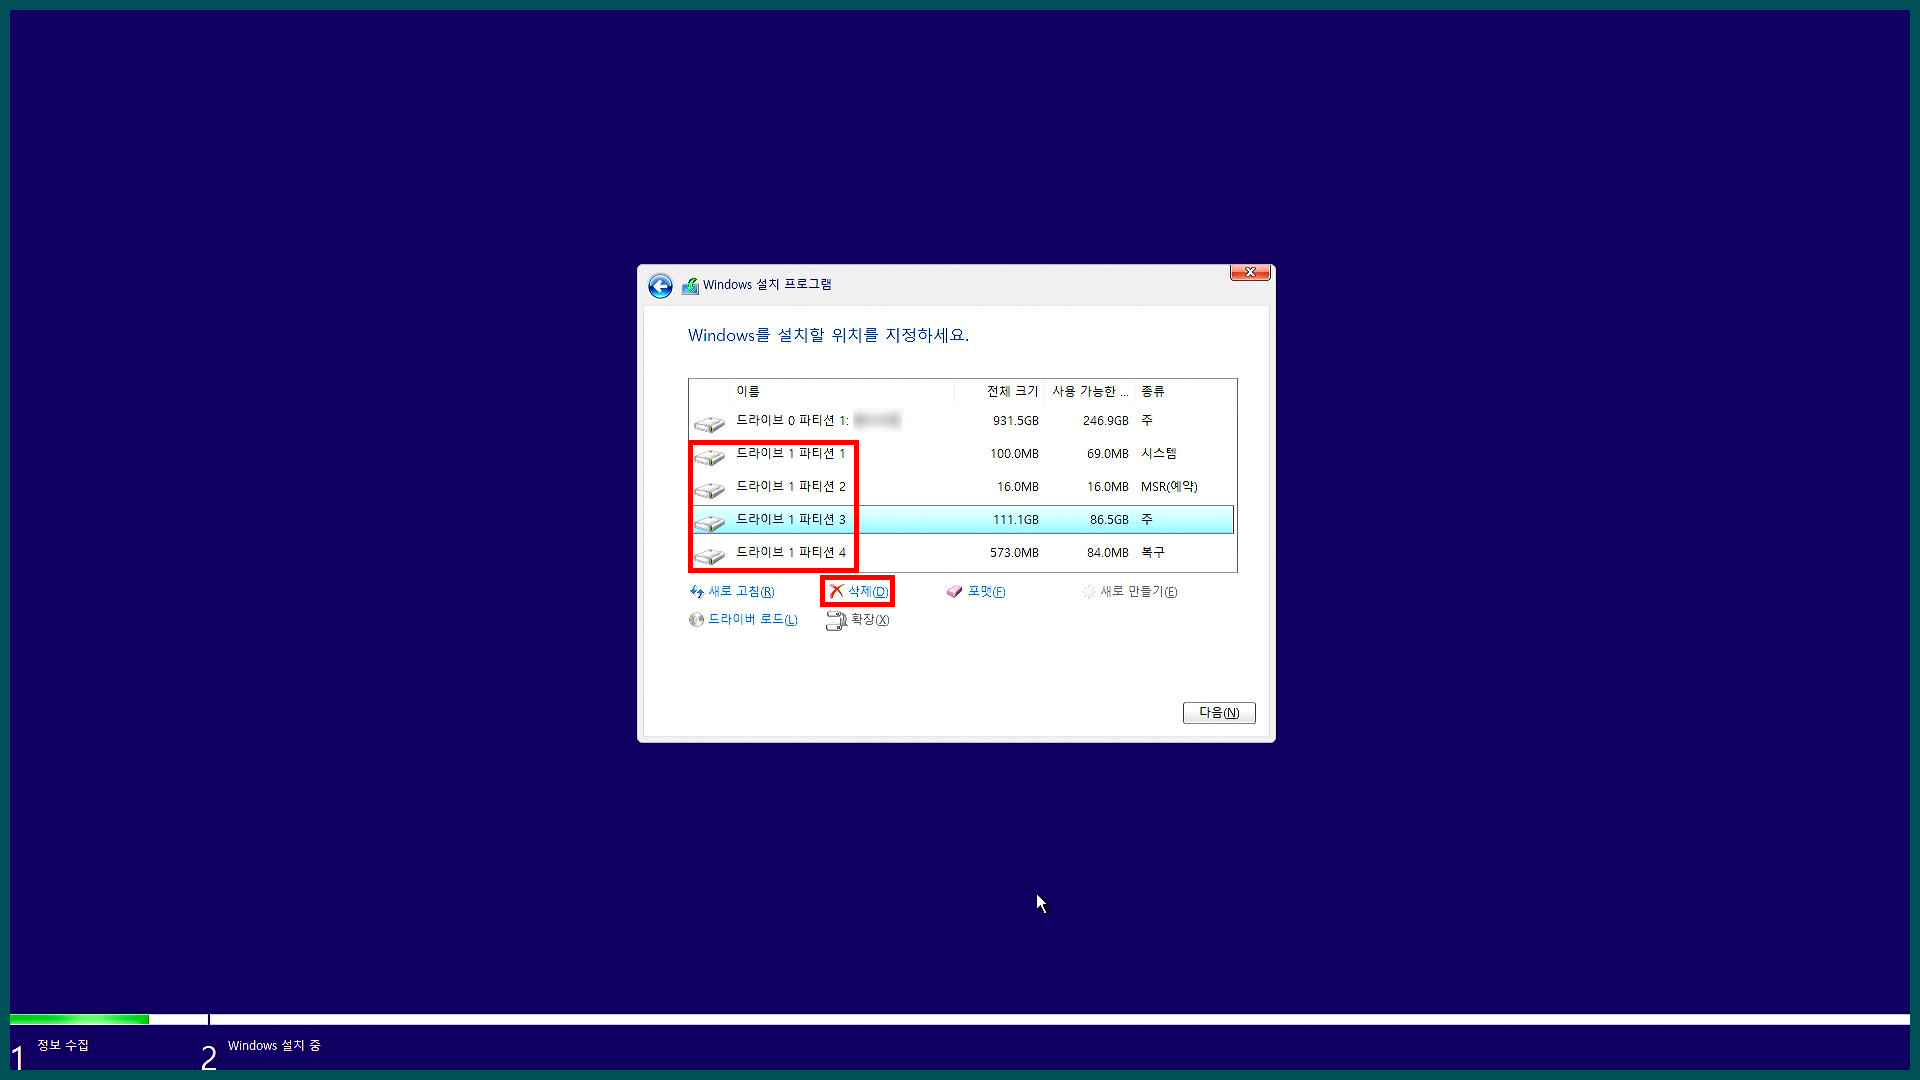The image size is (1920, 1080).
Task: Select row 드라이브 1 파티션 2
Action: pyautogui.click(x=962, y=487)
